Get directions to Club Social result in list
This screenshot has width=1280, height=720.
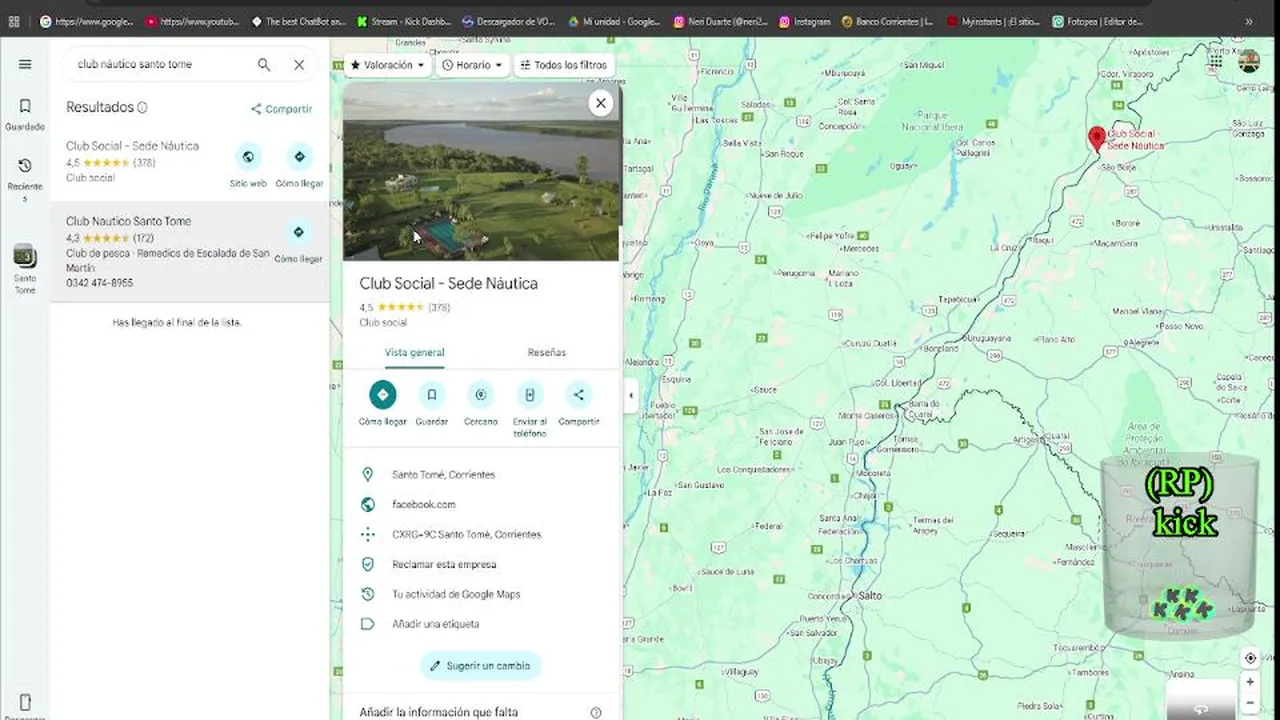(x=298, y=164)
